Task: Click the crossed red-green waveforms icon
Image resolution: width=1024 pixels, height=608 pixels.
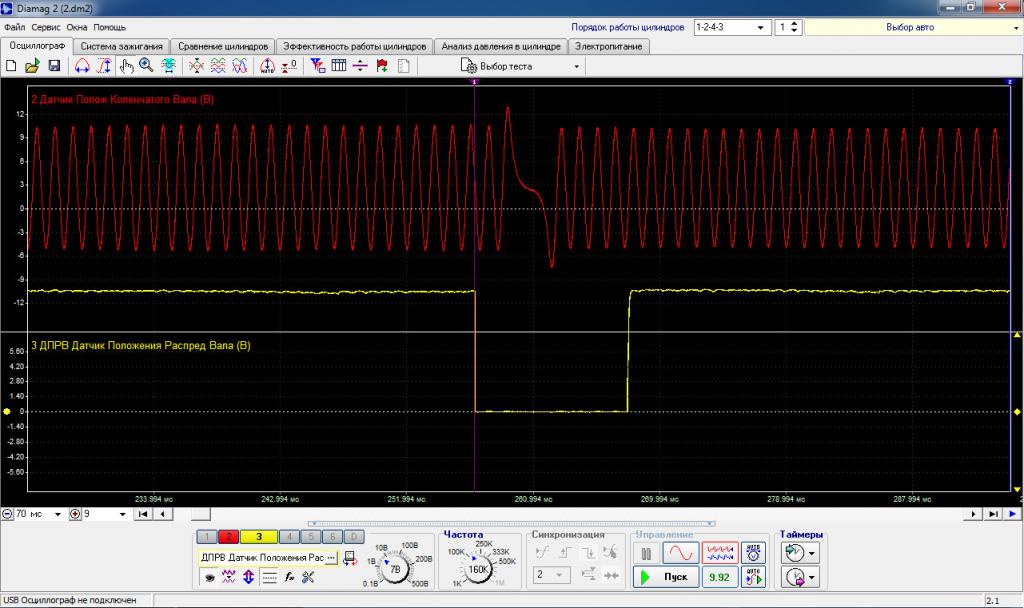Action: [x=196, y=66]
